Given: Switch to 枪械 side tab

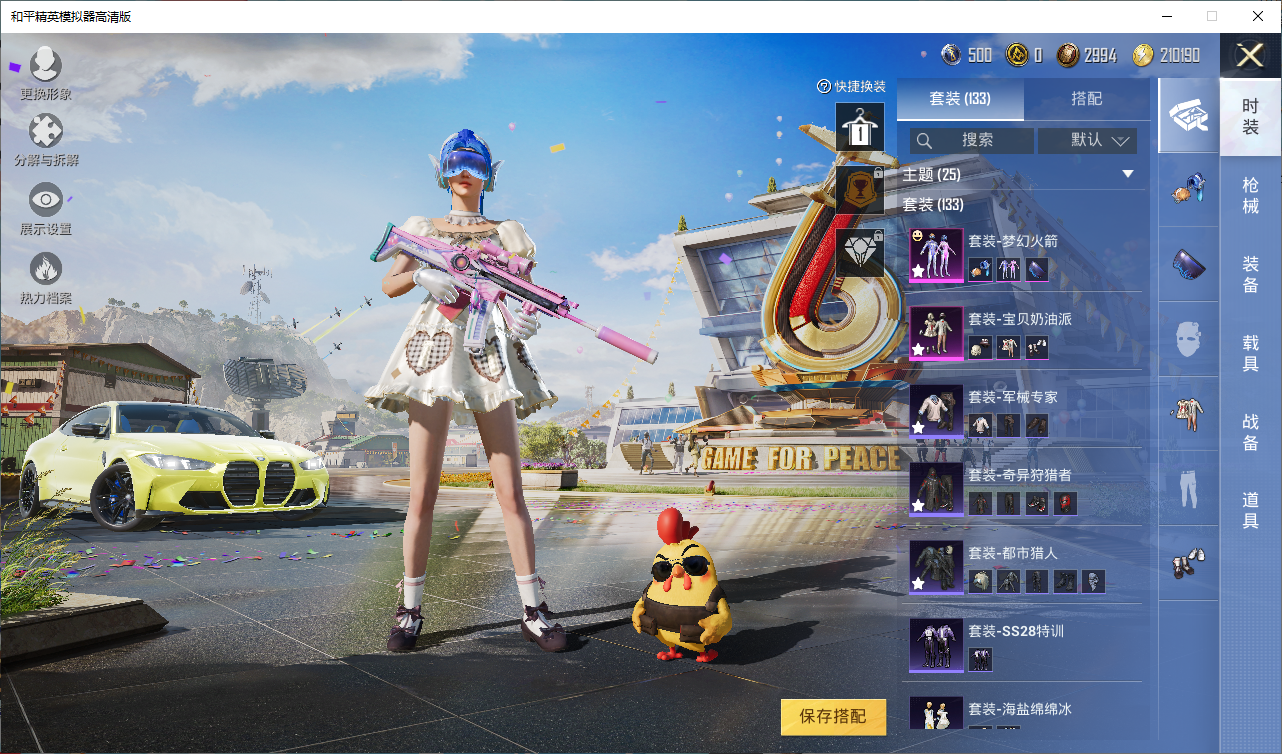Looking at the screenshot, I should click(1250, 195).
